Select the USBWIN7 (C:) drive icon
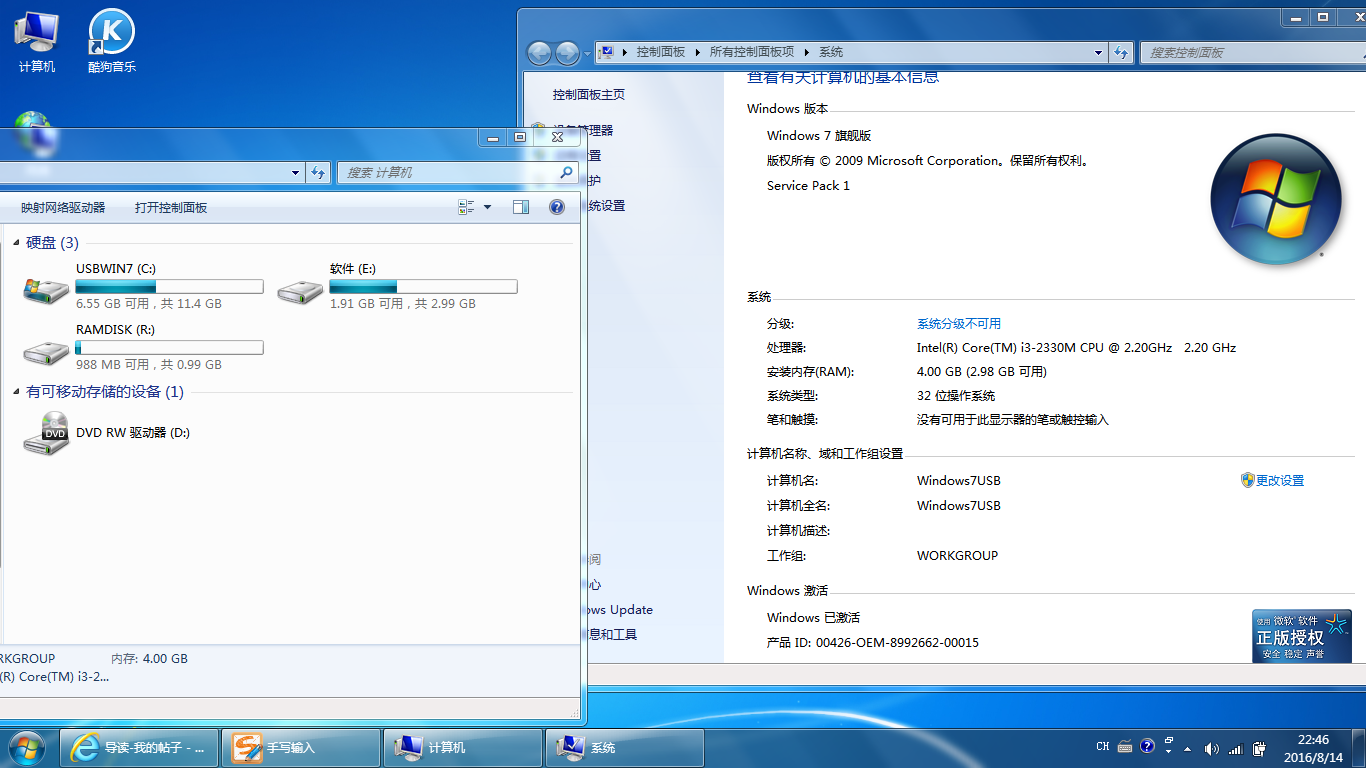The image size is (1366, 768). tap(46, 290)
